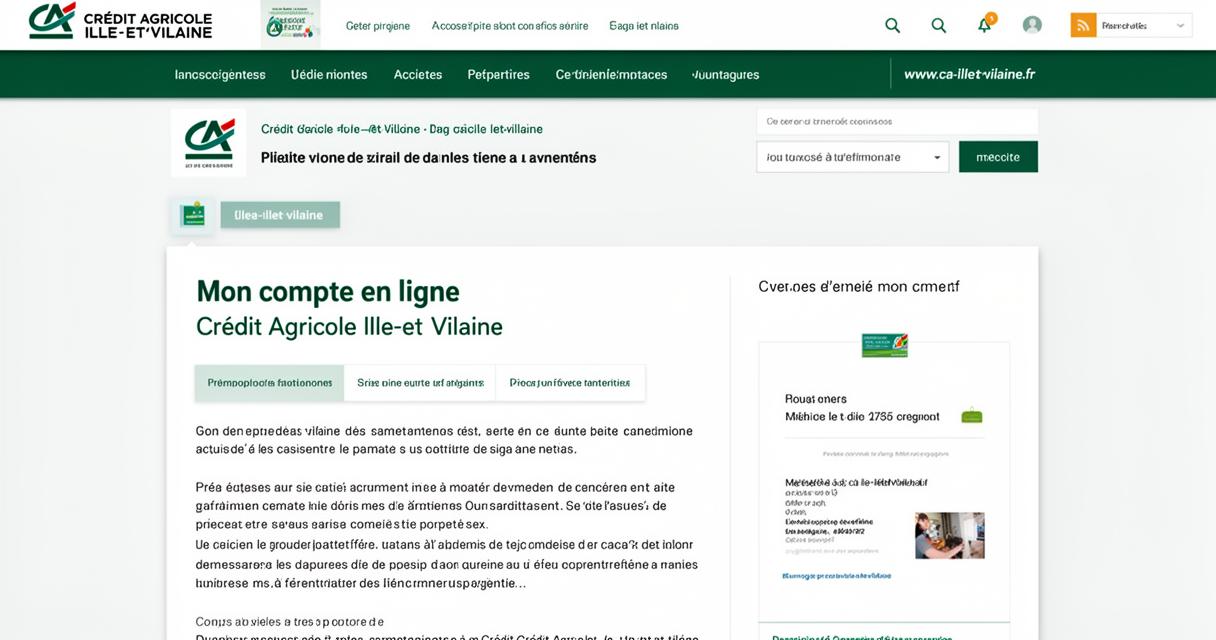This screenshot has width=1216, height=640.
Task: Click the small green badge logo in header
Action: tap(290, 24)
